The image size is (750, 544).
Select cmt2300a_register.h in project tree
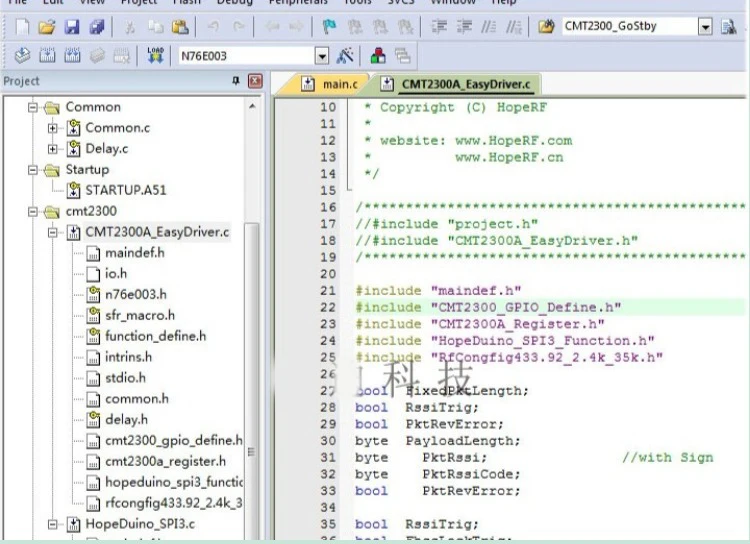[165, 461]
